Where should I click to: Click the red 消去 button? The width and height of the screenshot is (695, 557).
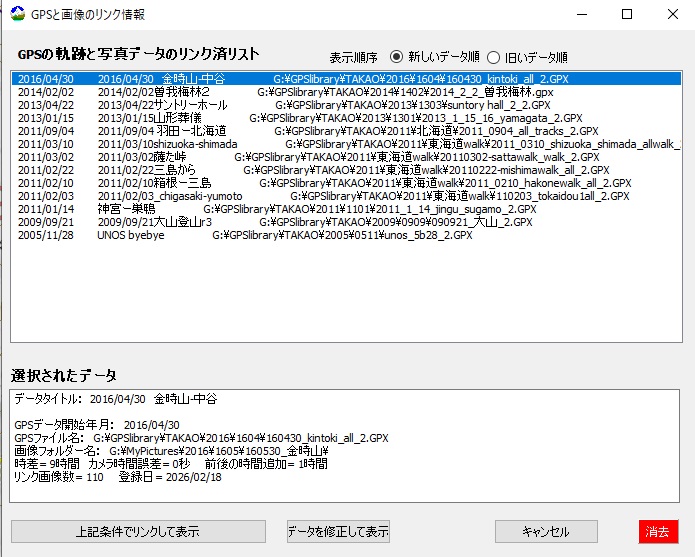(x=657, y=531)
